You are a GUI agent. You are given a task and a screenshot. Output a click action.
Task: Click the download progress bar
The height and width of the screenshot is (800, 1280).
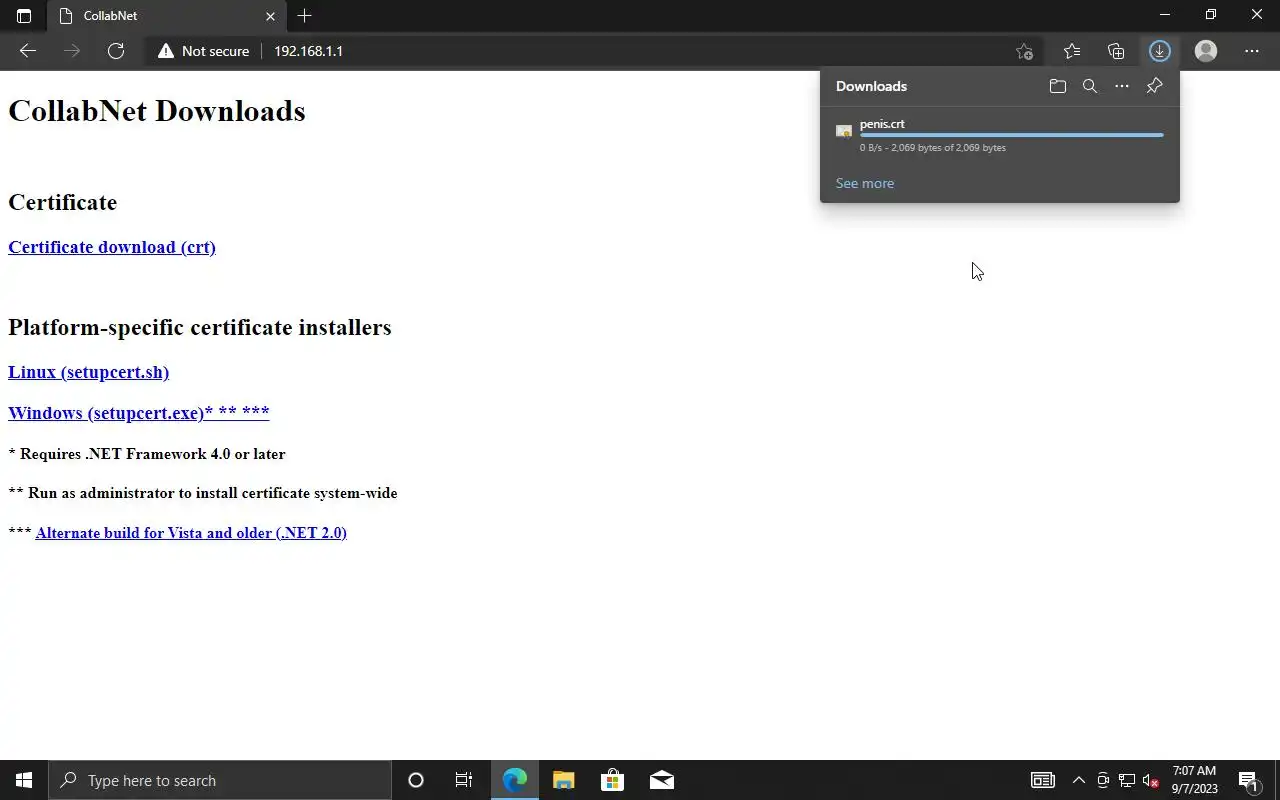coord(1012,135)
